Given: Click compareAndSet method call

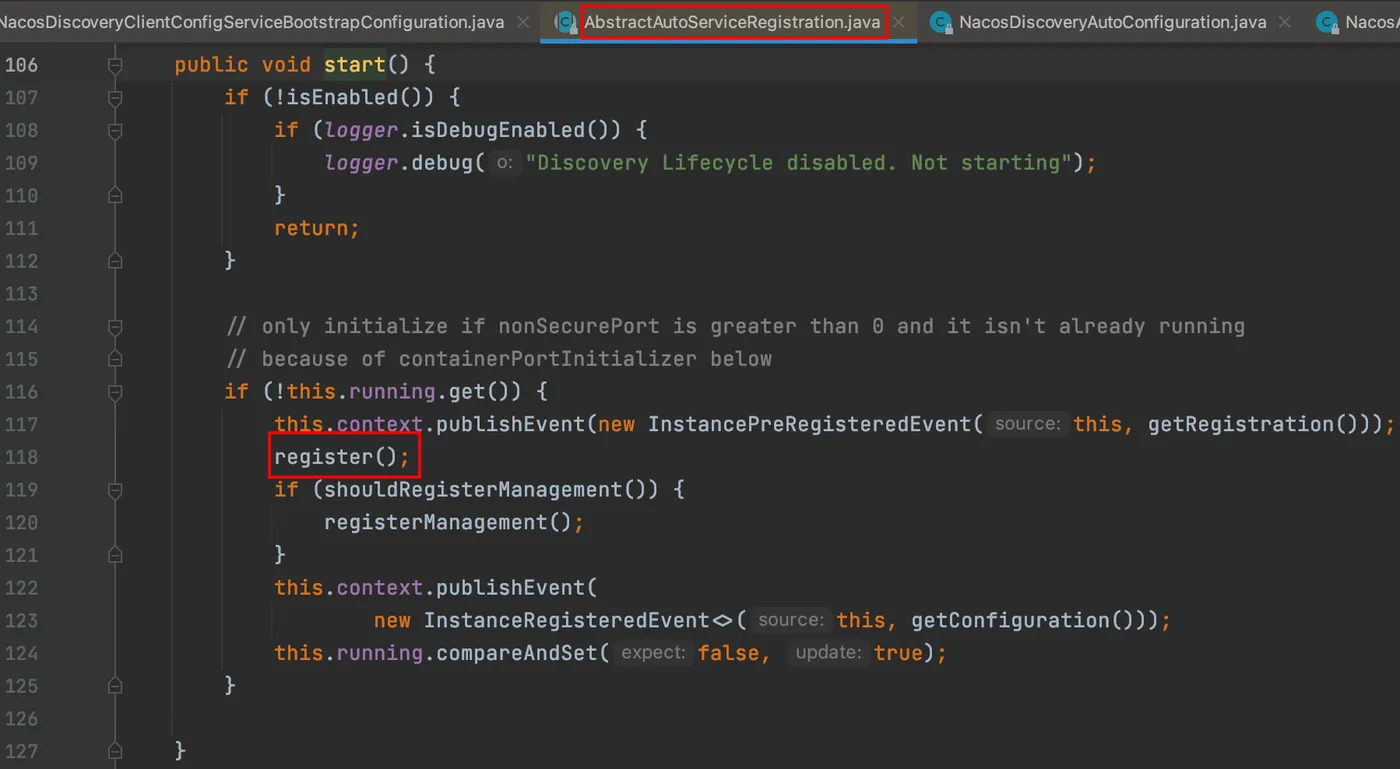Looking at the screenshot, I should click(516, 653).
